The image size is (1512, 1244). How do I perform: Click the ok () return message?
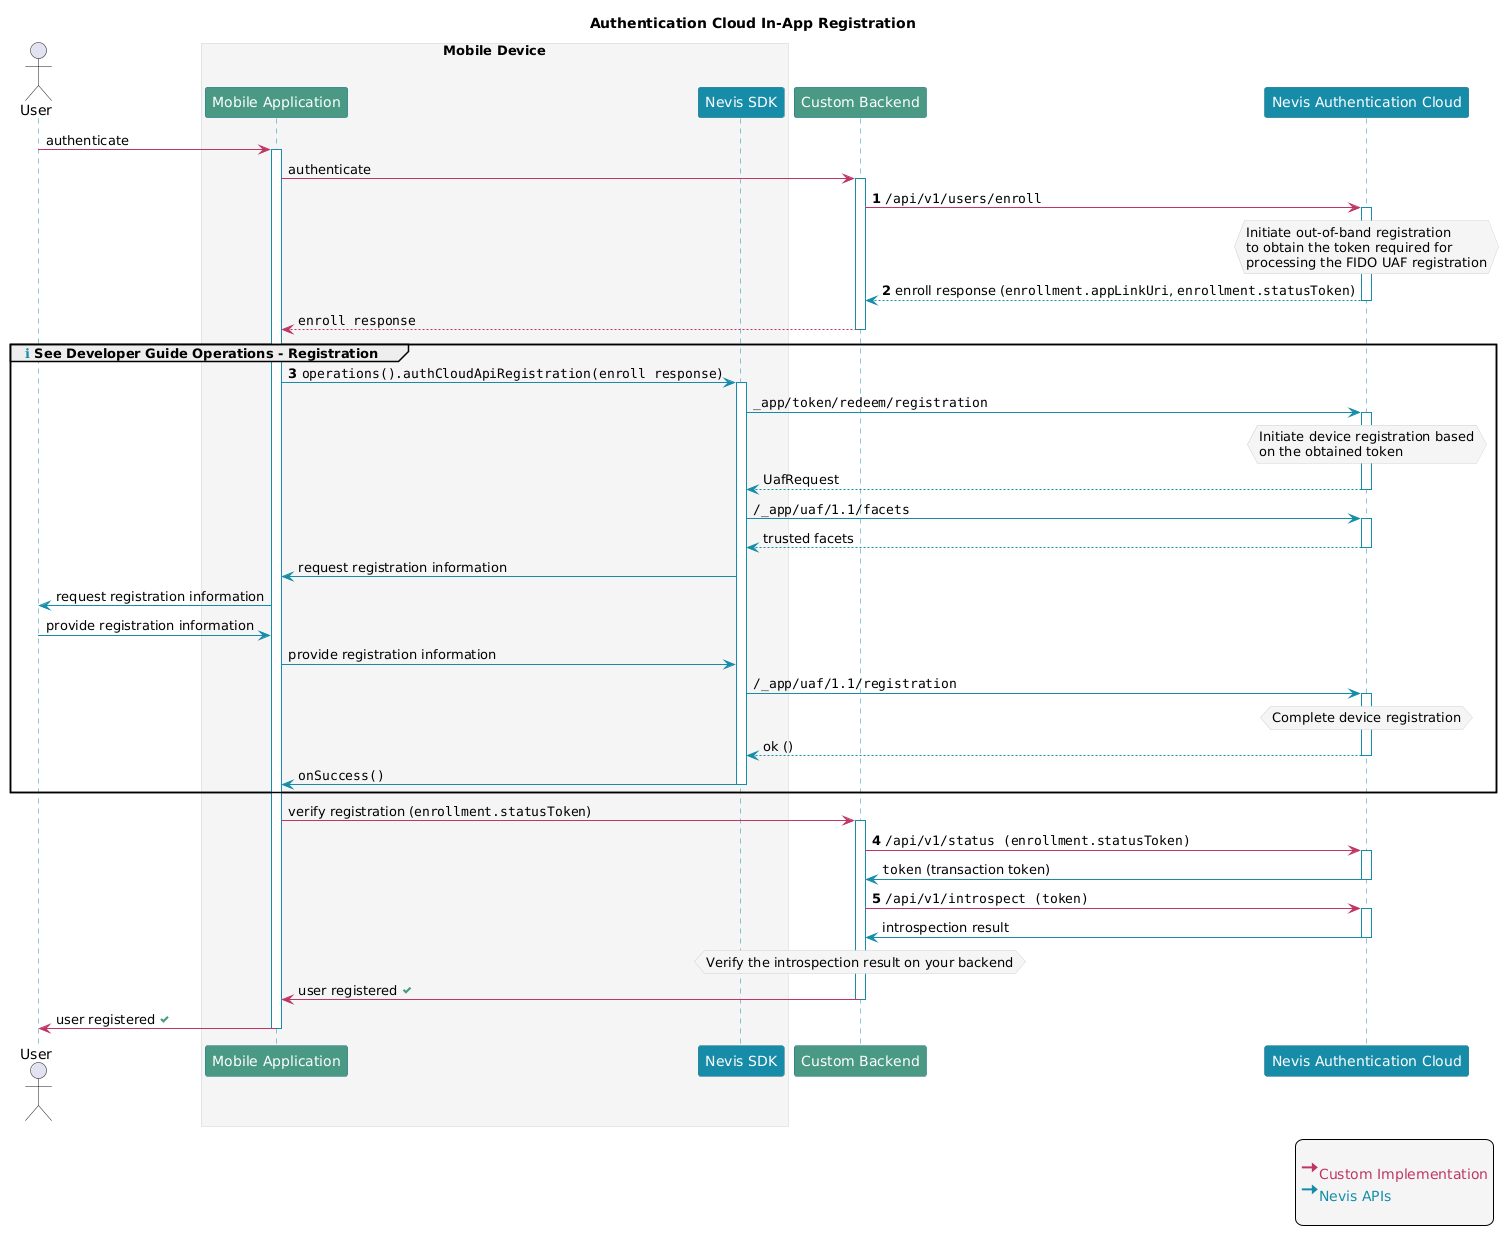click(x=778, y=747)
